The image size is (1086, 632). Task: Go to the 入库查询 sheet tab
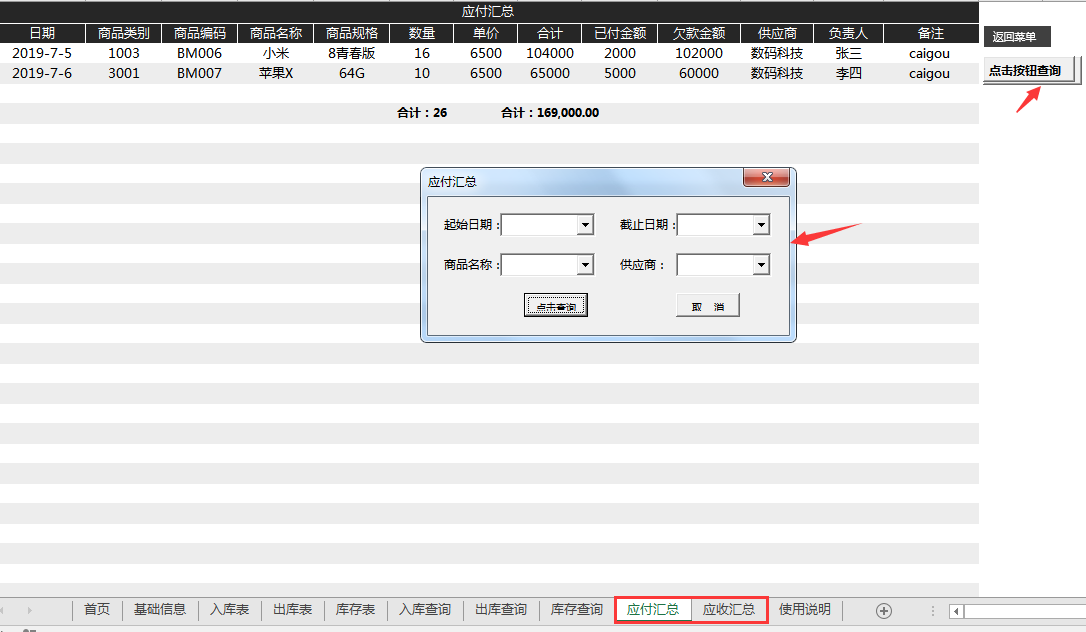pos(425,610)
